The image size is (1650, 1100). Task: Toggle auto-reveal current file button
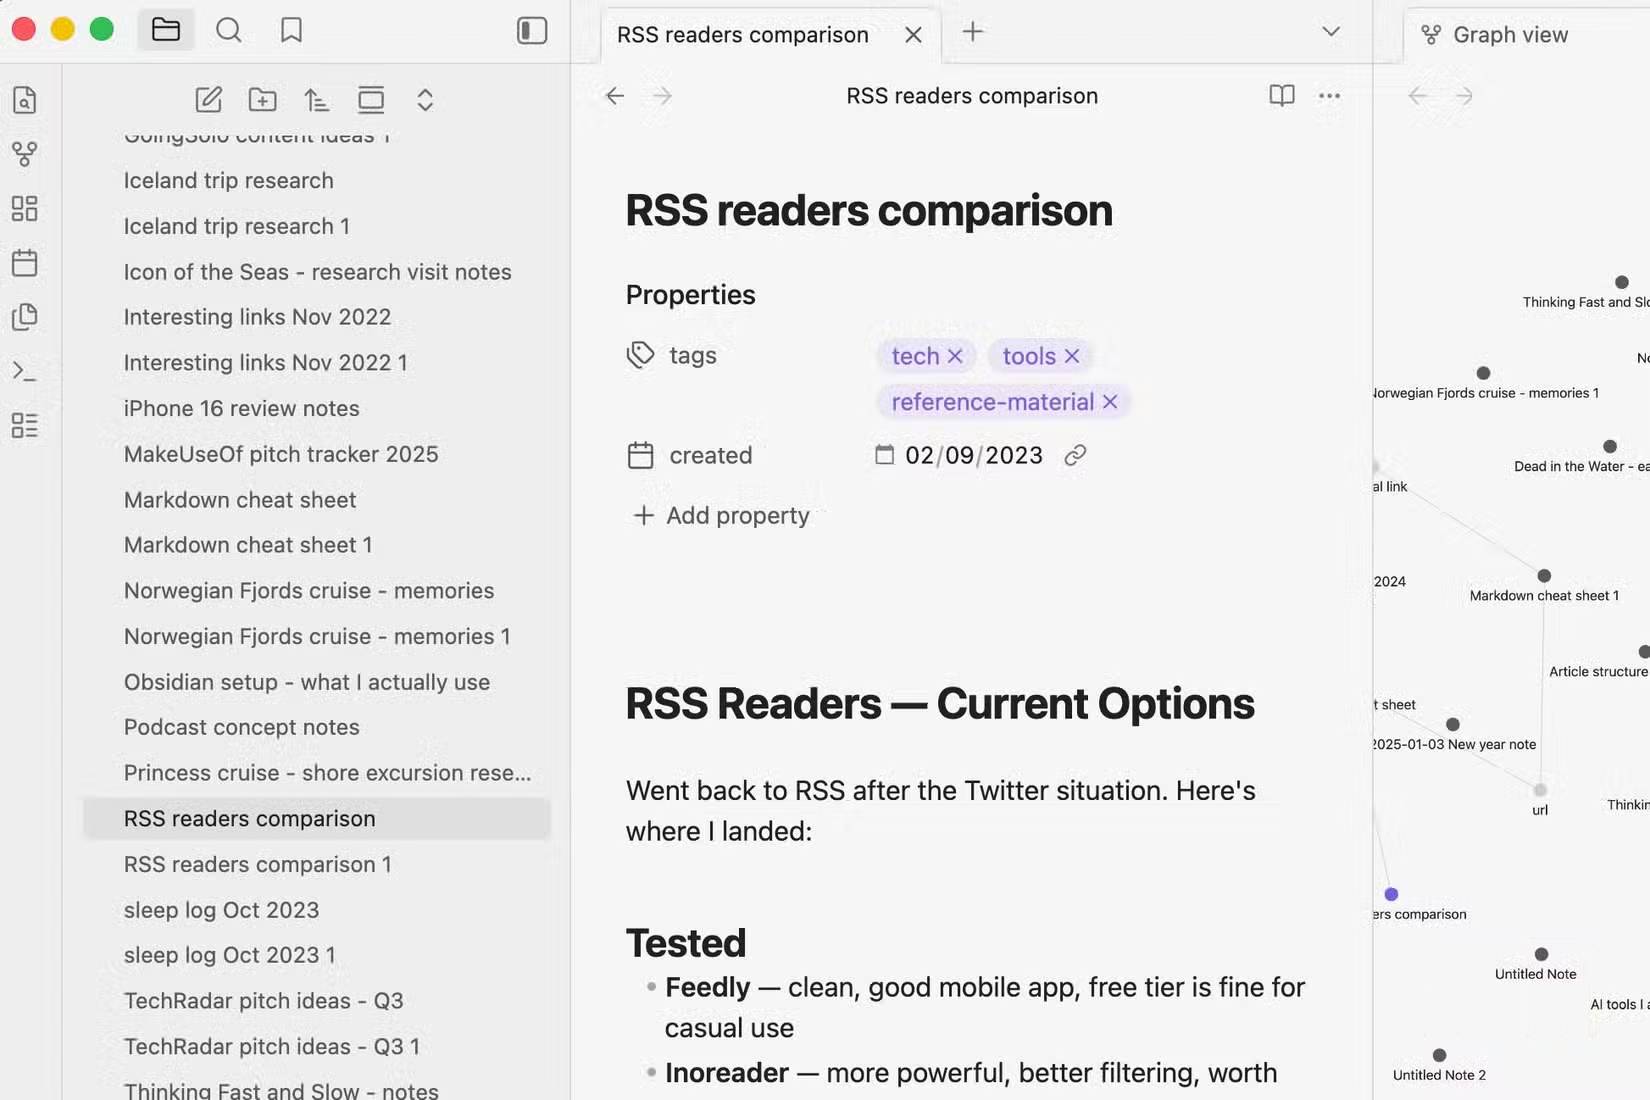[371, 99]
